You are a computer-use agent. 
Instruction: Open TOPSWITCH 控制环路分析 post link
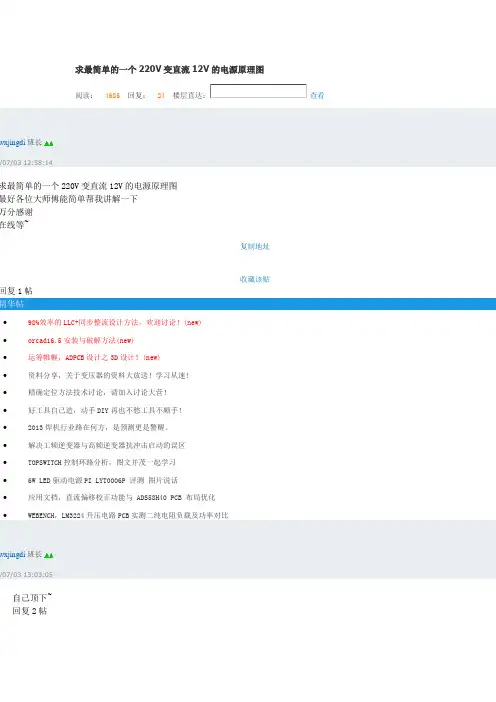pyautogui.click(x=102, y=462)
